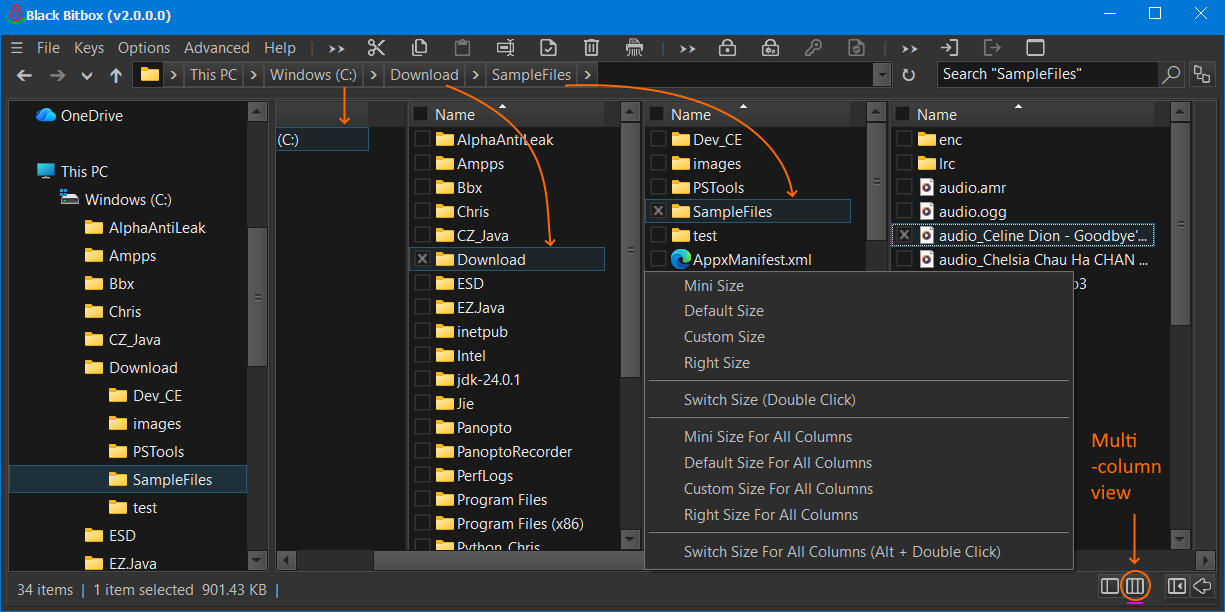Viewport: 1225px width, 612px height.
Task: Click the shield verify toolbar icon
Action: pyautogui.click(x=856, y=47)
